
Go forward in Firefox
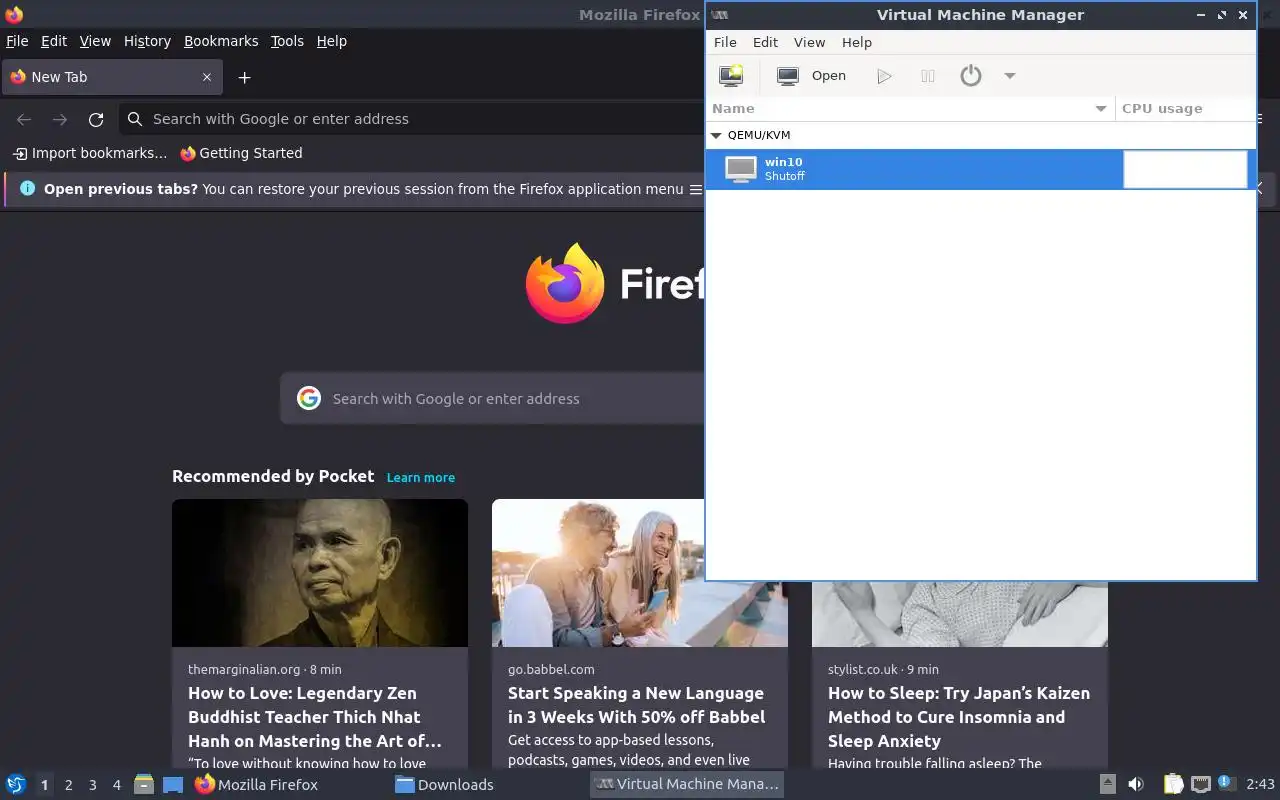pos(60,119)
